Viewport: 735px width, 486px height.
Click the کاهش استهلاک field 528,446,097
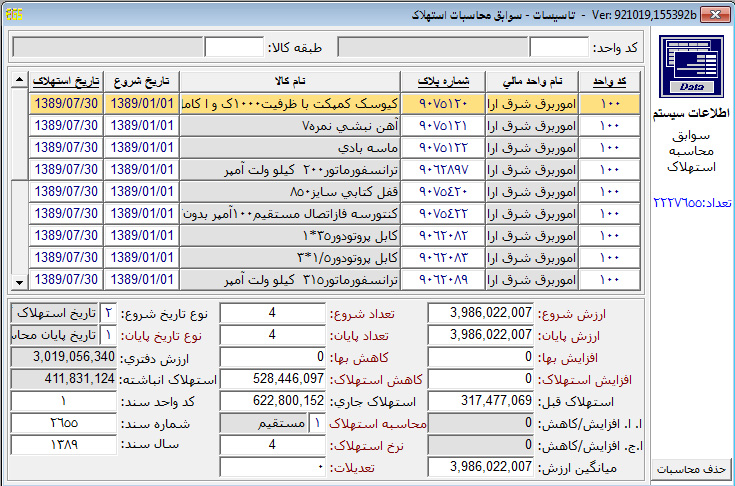point(272,379)
